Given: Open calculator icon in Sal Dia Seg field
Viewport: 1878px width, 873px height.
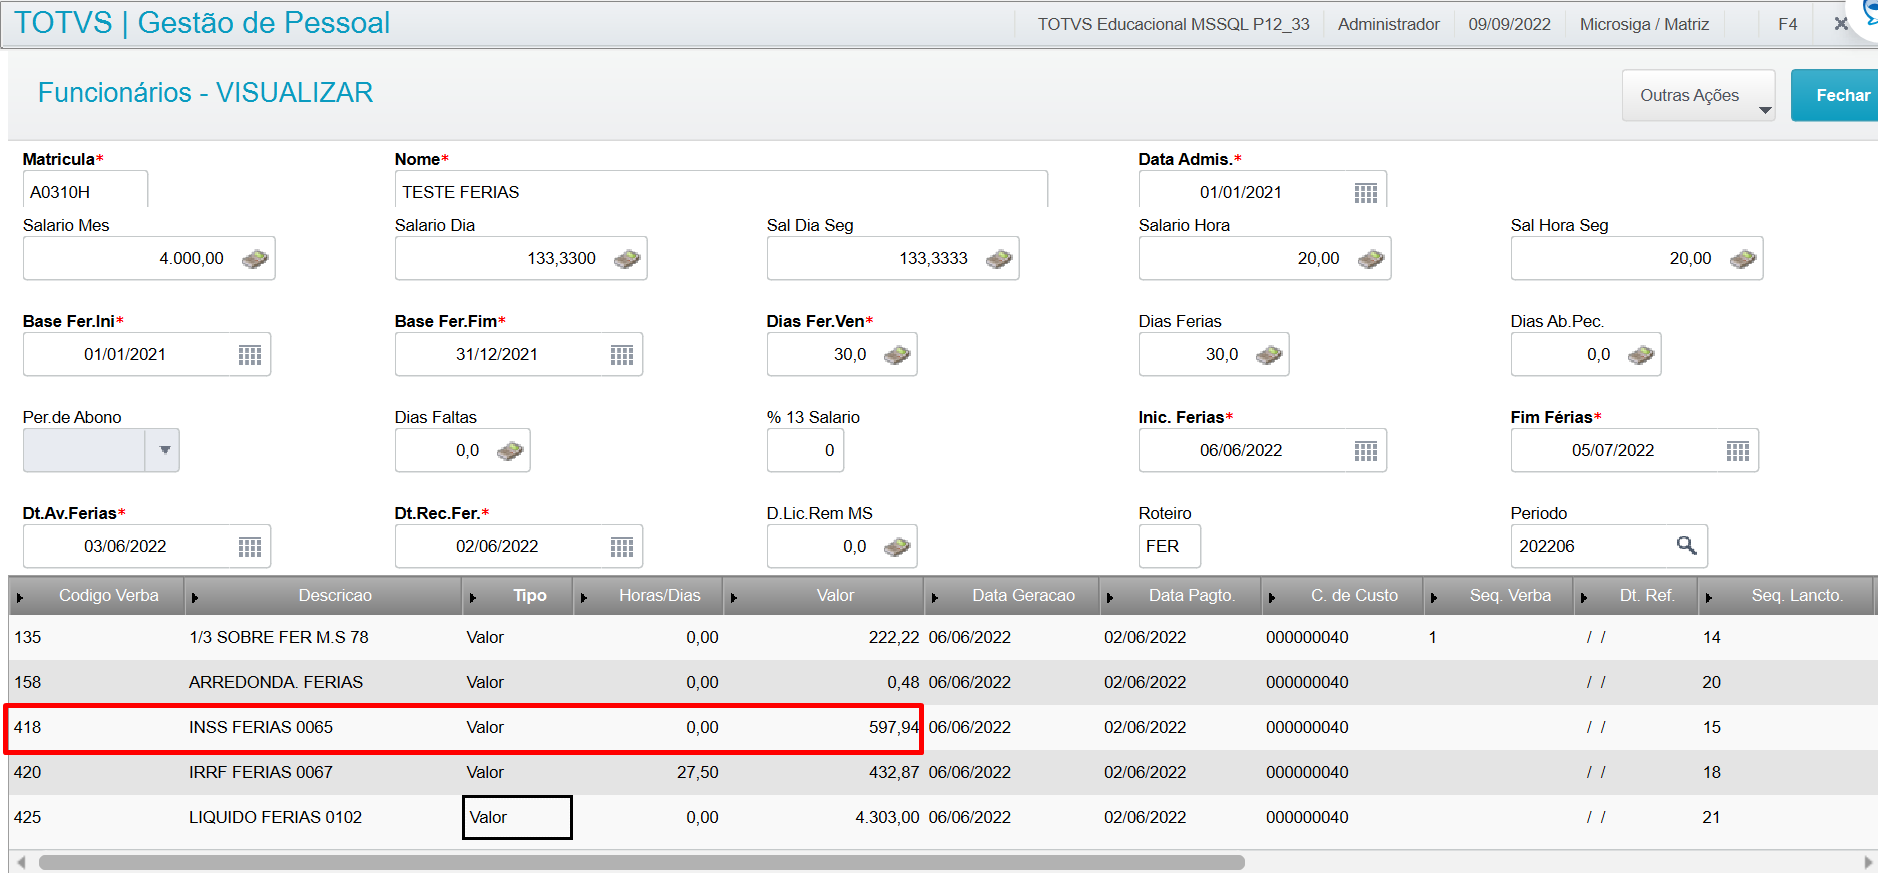Looking at the screenshot, I should click(999, 259).
